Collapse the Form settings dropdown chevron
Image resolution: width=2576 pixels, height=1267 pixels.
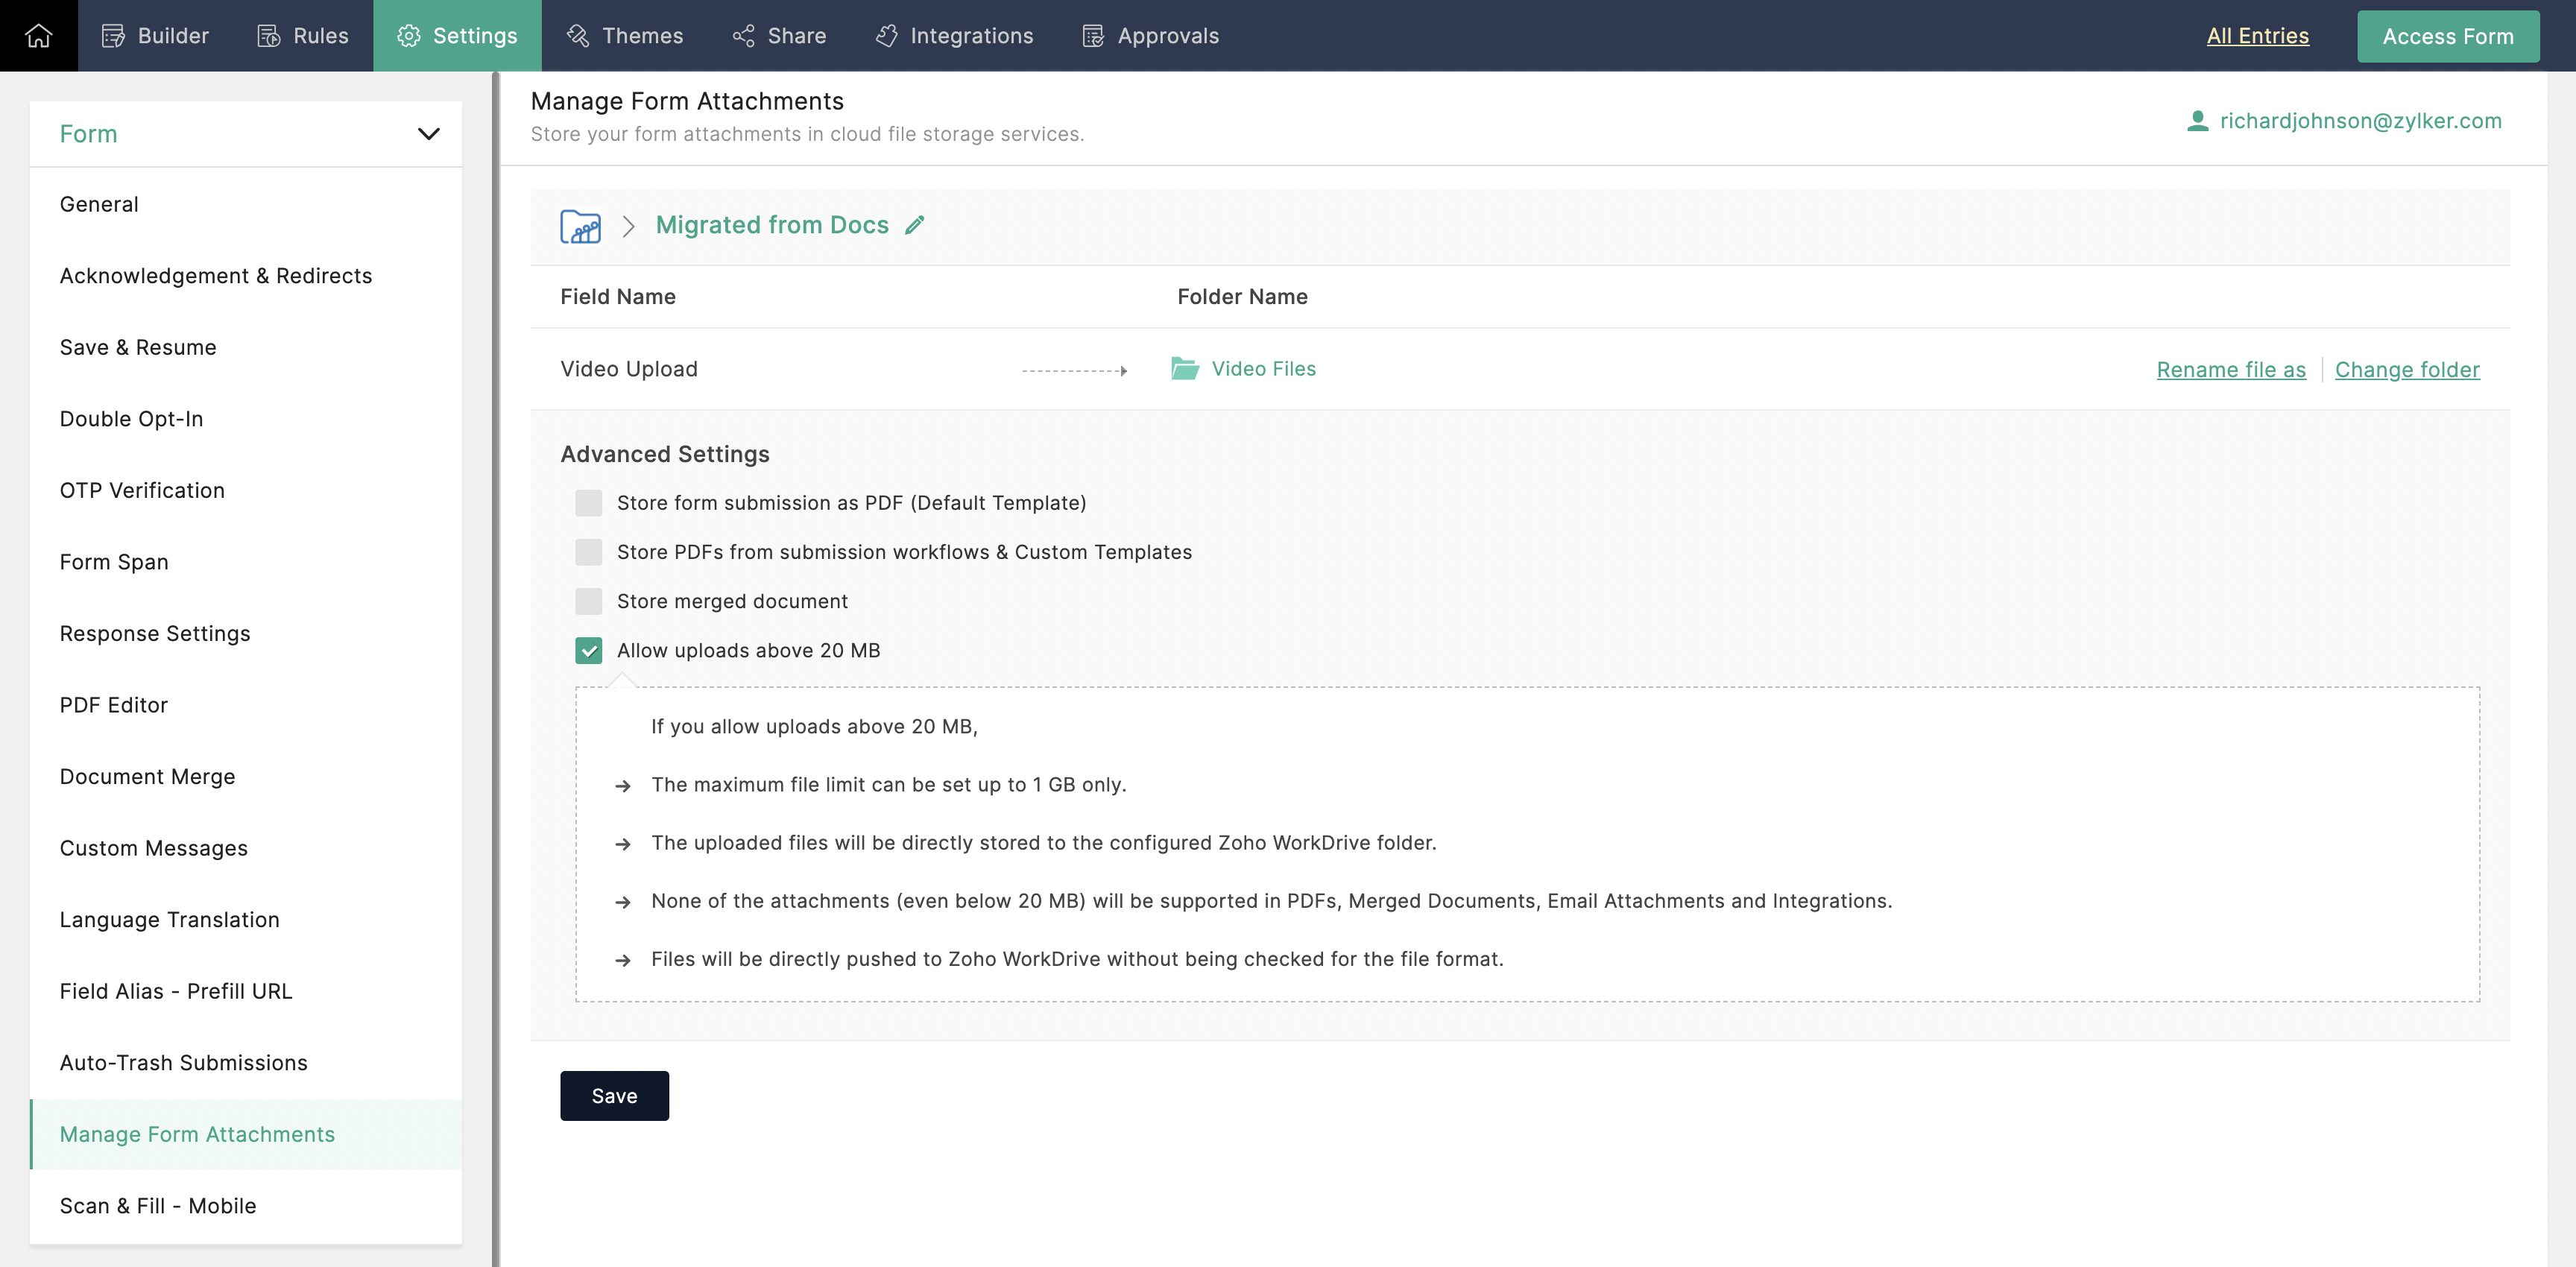click(x=428, y=134)
